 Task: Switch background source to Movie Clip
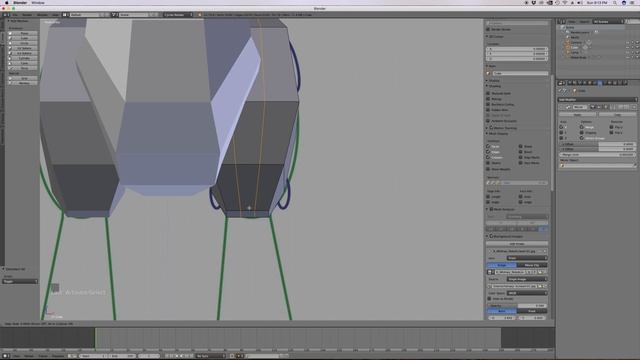coord(532,265)
